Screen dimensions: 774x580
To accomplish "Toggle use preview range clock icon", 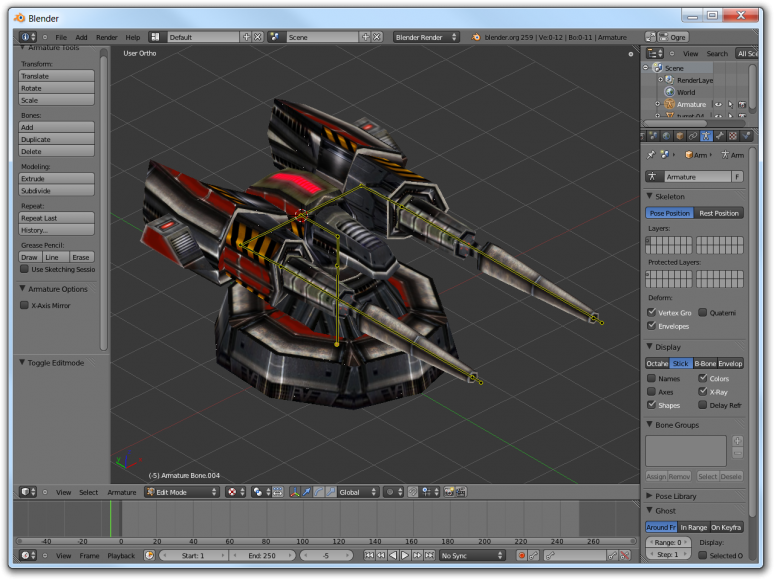I will [x=149, y=555].
